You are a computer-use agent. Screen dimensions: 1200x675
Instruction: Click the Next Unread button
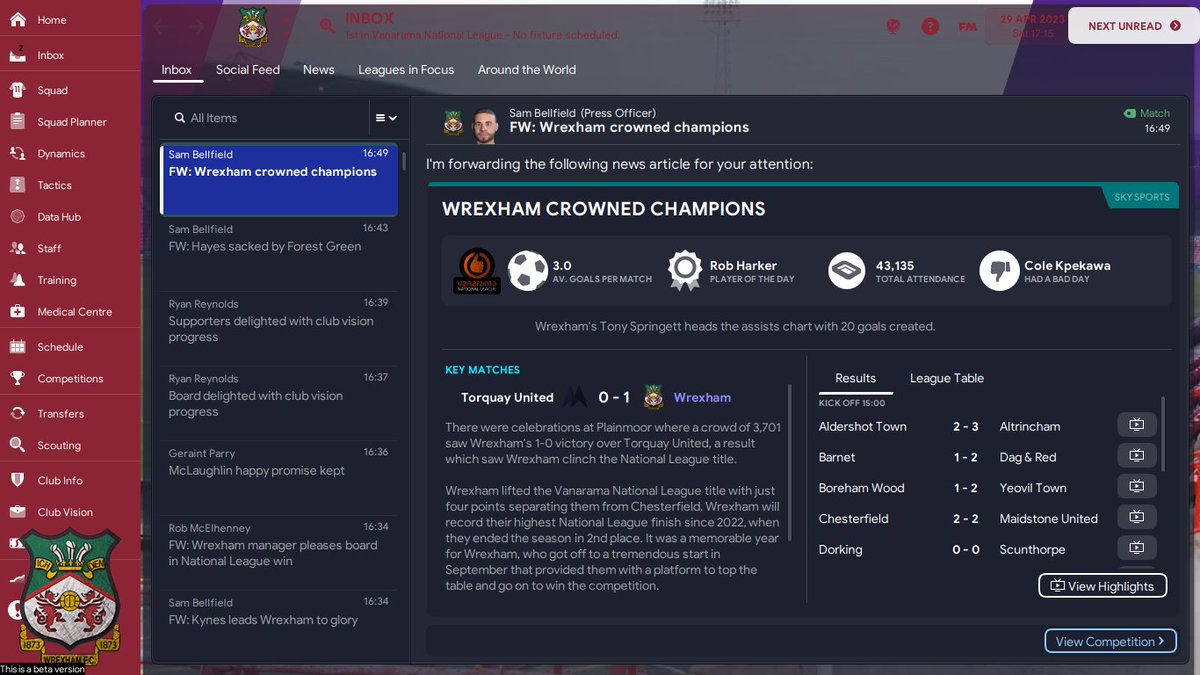tap(1134, 26)
